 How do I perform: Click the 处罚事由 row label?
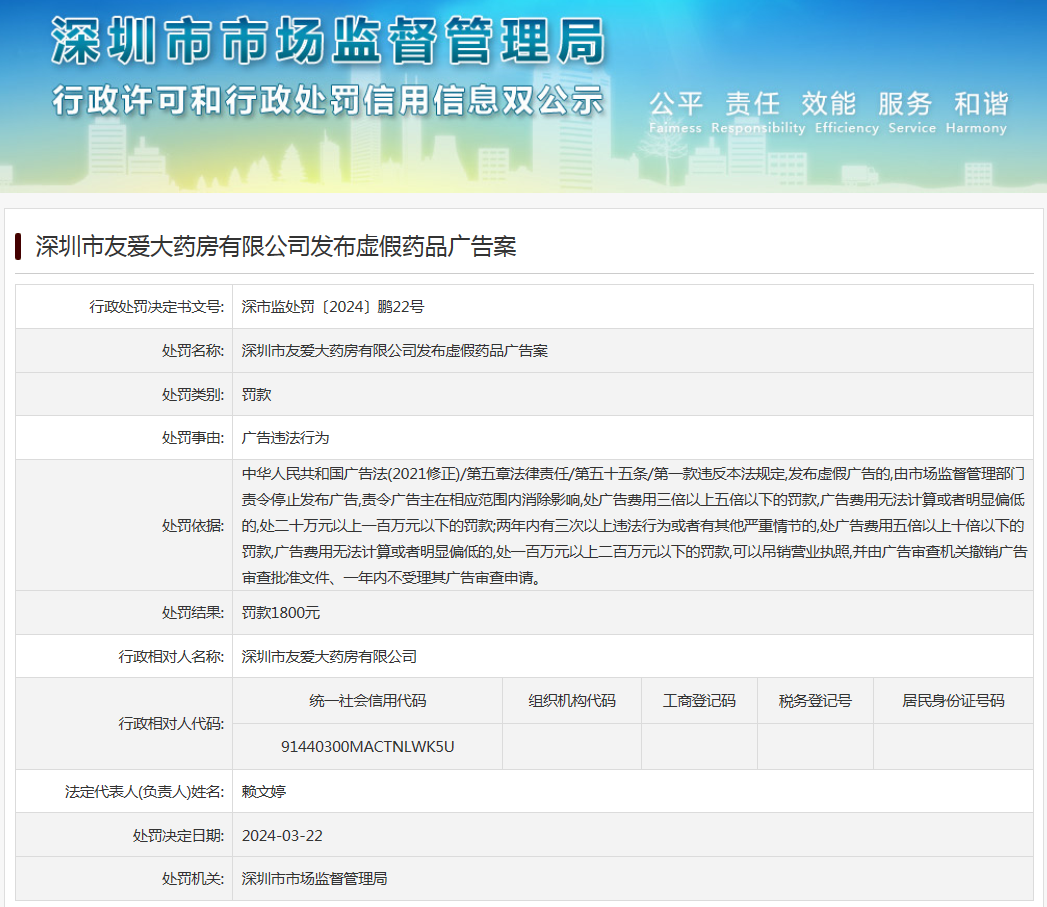pos(193,437)
